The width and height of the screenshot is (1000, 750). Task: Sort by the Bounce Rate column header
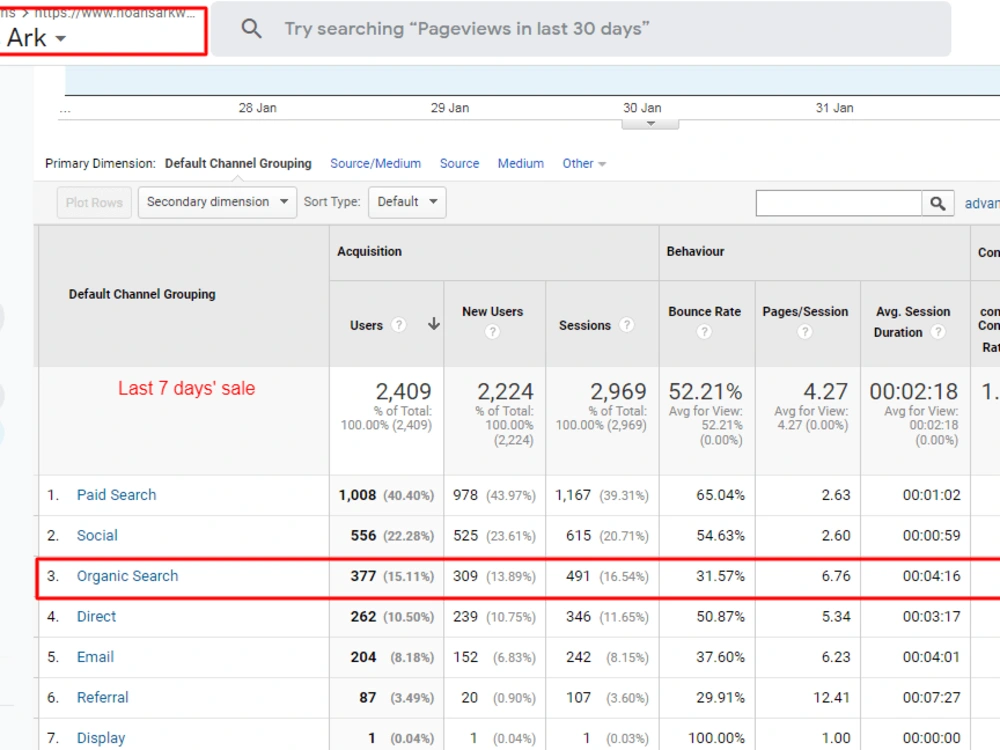pyautogui.click(x=704, y=311)
